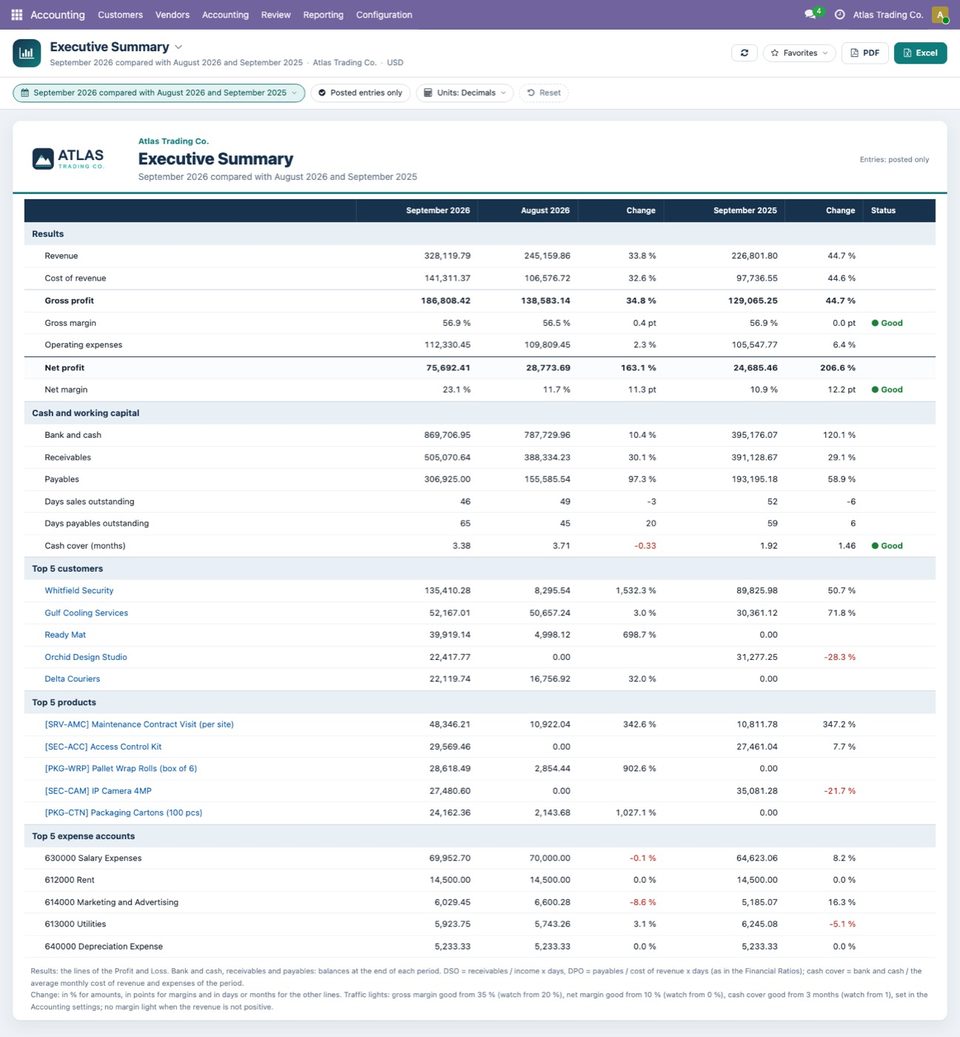Click the green Good status for Net margin

pos(887,390)
